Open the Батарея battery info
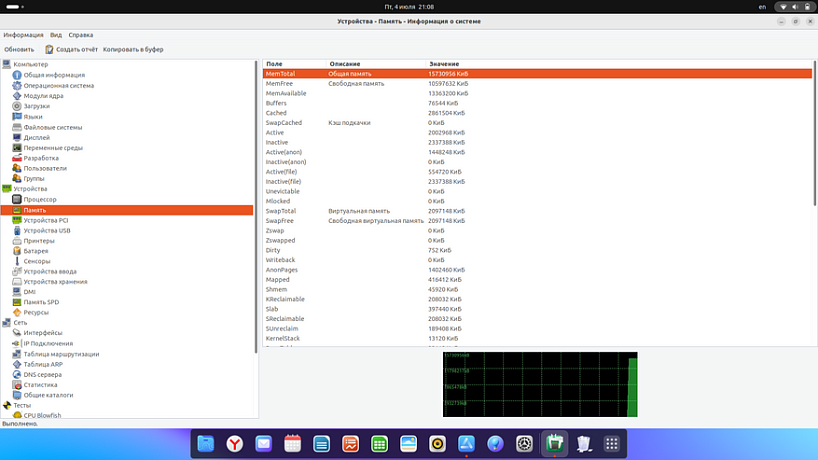Image resolution: width=818 pixels, height=460 pixels. click(36, 251)
